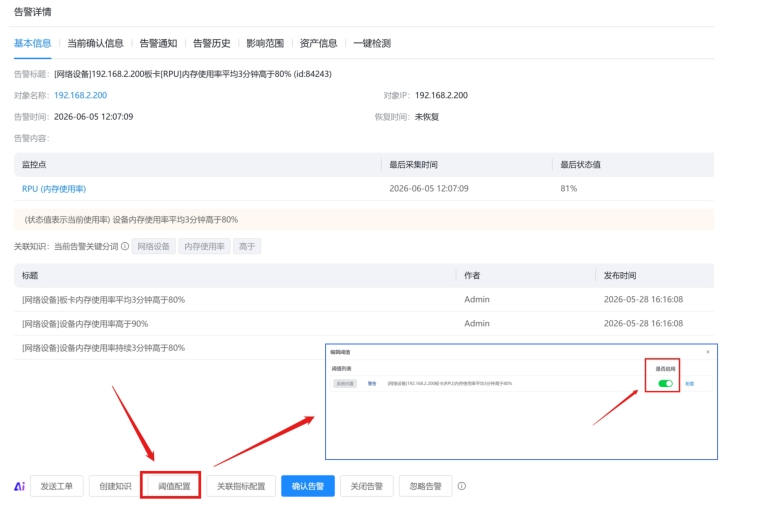Click the 忽略告警 button

click(425, 486)
